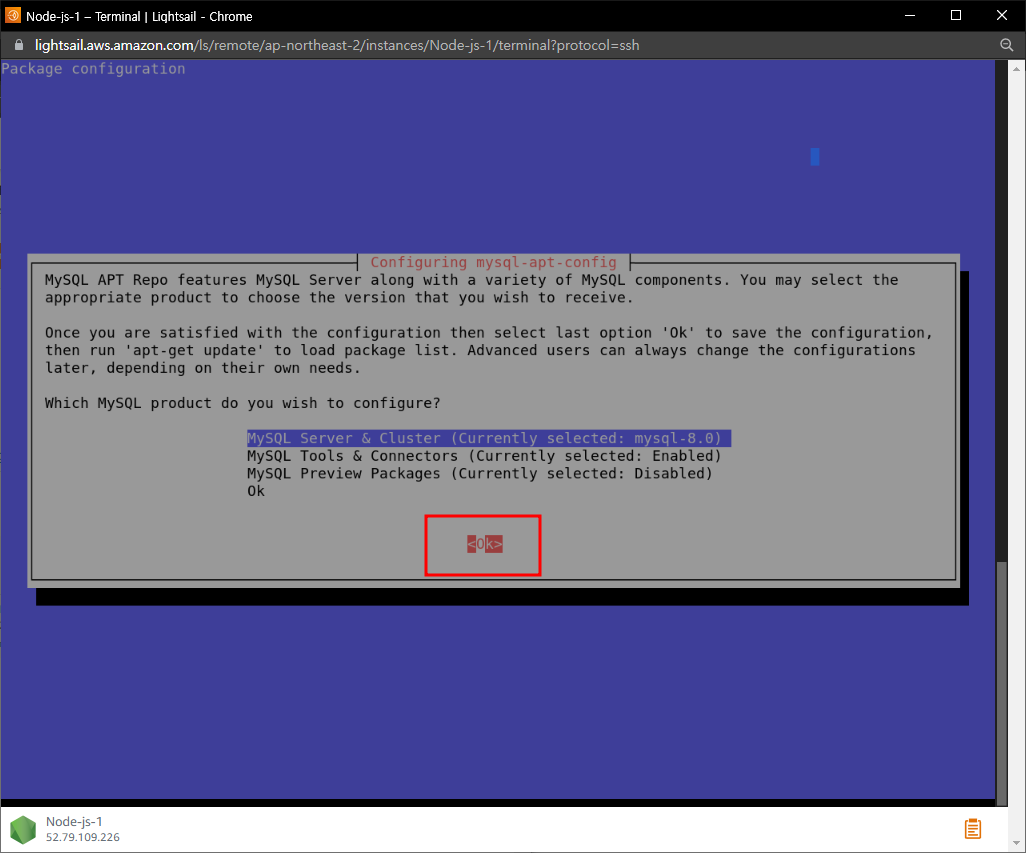1026x853 pixels.
Task: Click 'Which MySQL product do you wish to configure?'
Action: pos(242,403)
